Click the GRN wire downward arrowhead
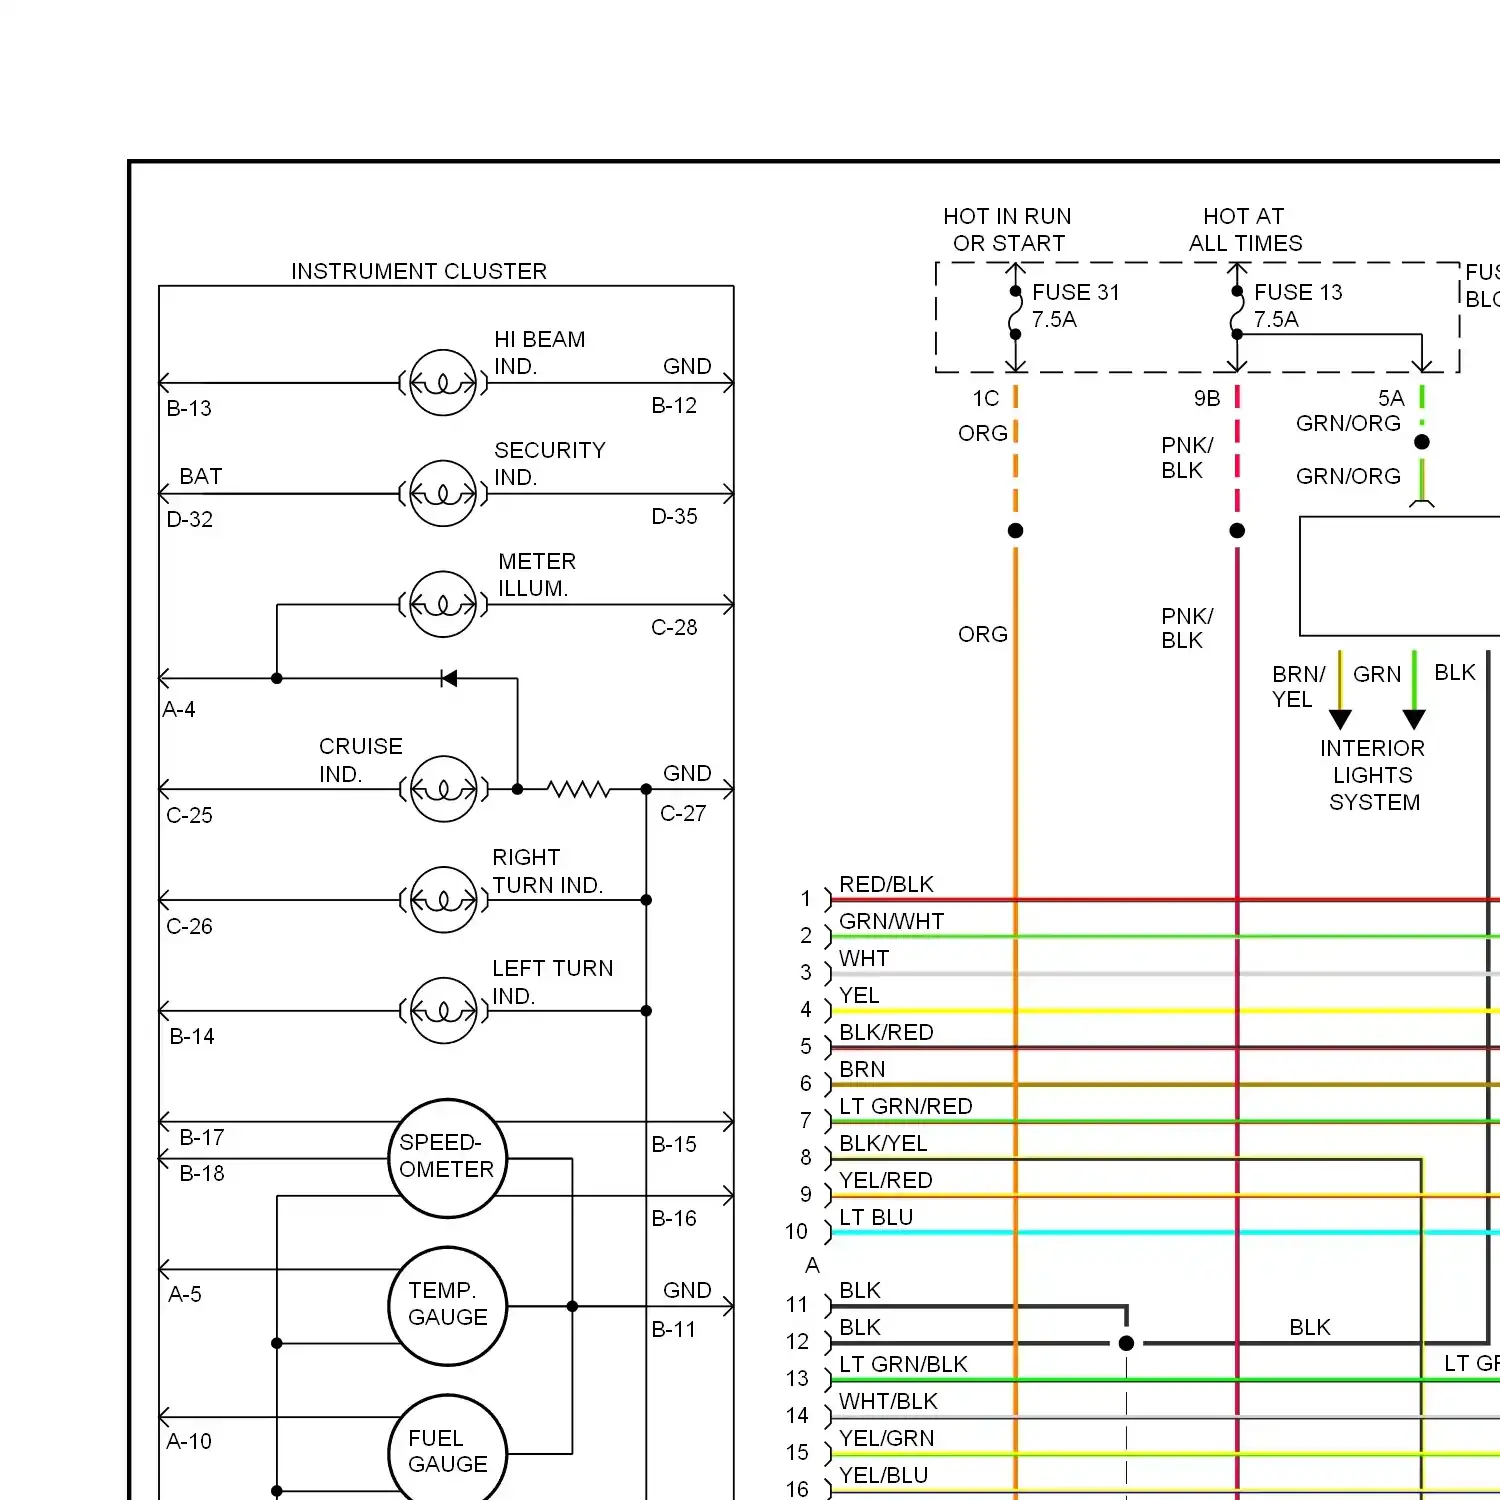The width and height of the screenshot is (1500, 1500). pyautogui.click(x=1414, y=719)
